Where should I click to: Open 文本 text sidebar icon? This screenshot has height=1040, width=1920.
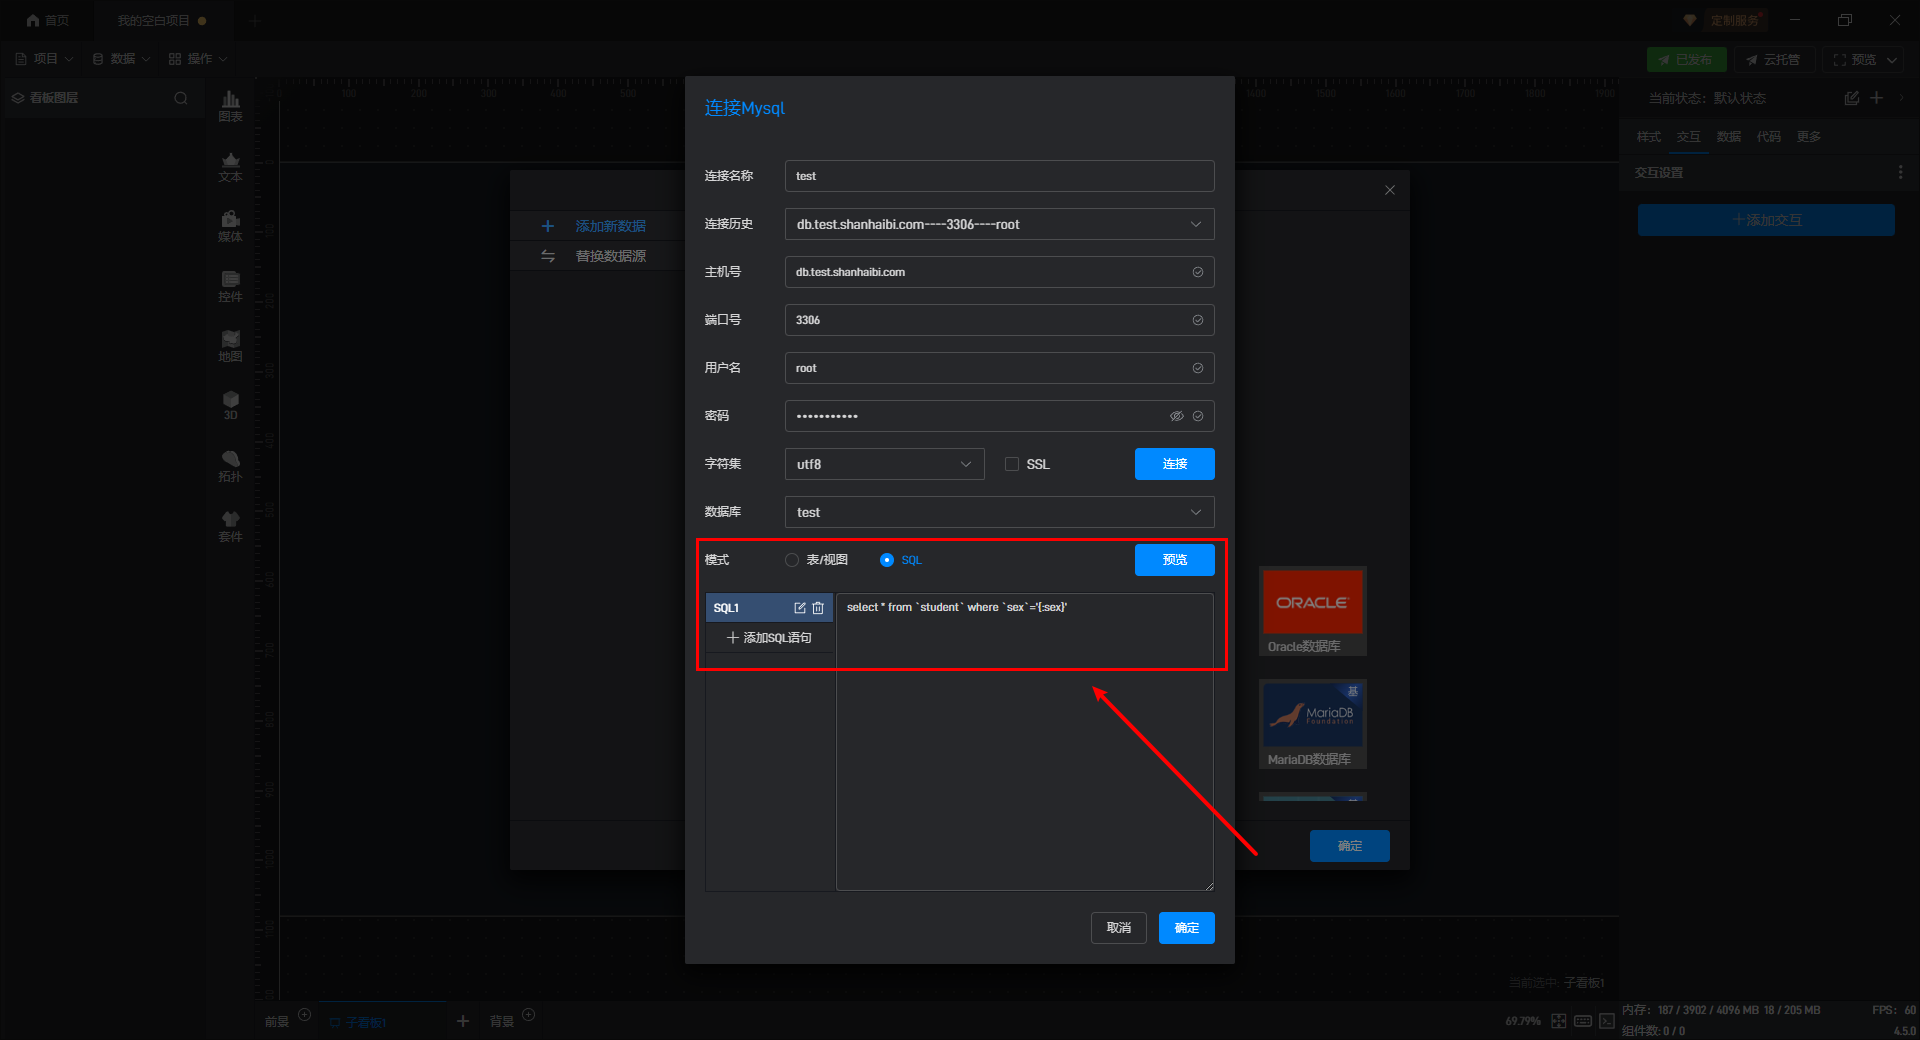click(231, 166)
